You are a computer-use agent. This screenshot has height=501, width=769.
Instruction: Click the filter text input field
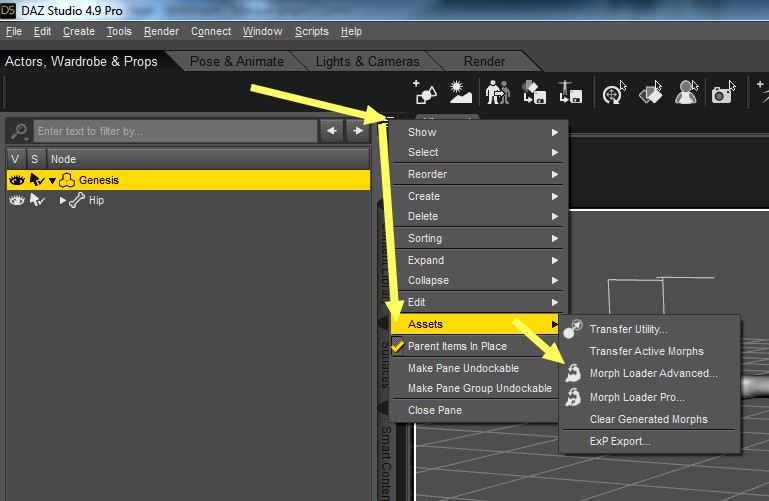point(176,131)
